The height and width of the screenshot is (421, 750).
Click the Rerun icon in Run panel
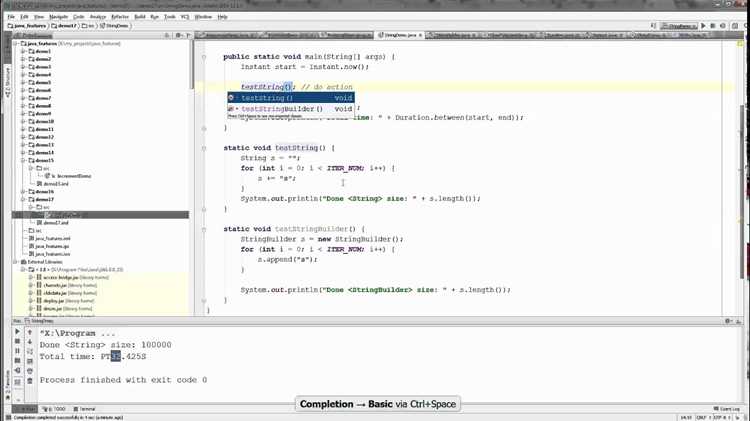coord(17,332)
